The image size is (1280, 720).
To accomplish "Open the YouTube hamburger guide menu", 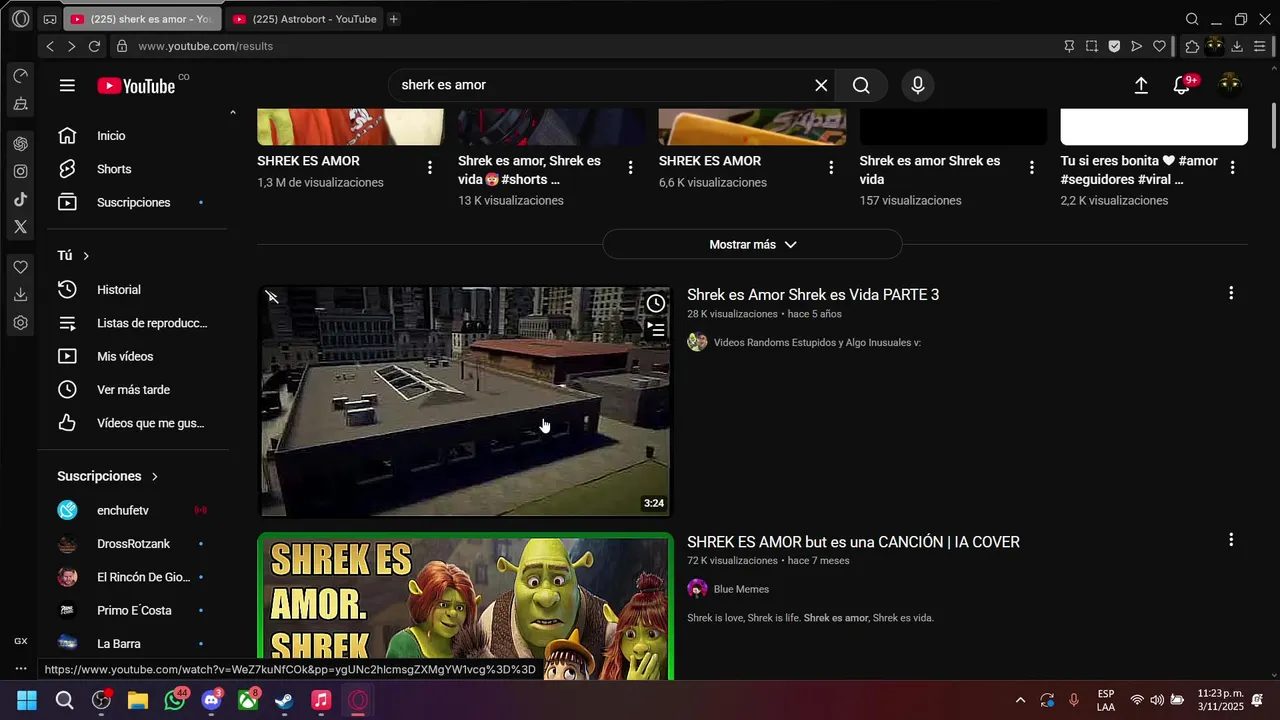I will [x=67, y=86].
